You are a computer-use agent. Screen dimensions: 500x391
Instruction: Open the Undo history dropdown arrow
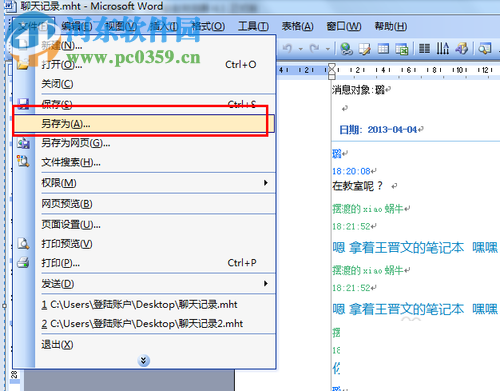coord(300,49)
